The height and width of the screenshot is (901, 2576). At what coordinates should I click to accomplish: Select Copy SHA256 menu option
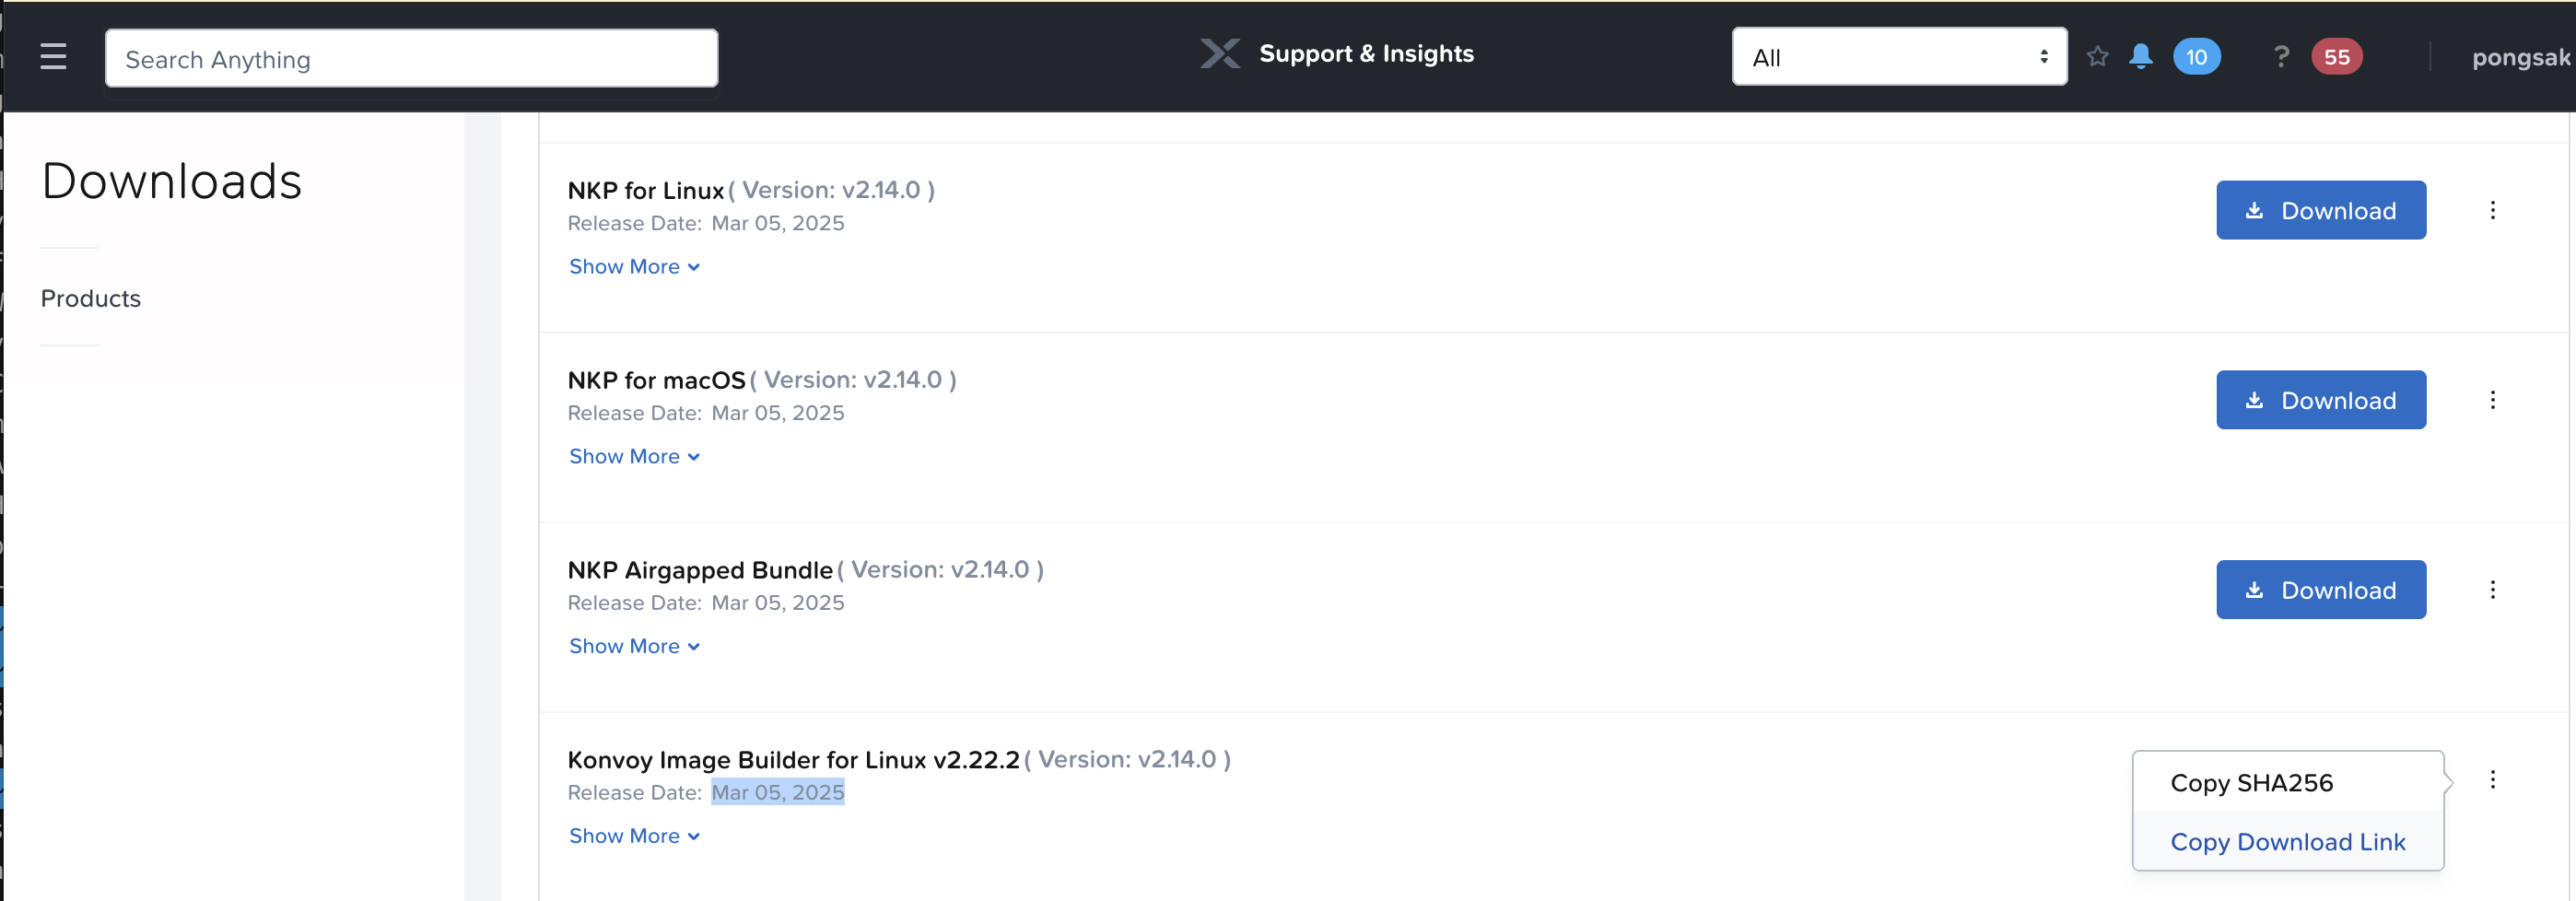(2251, 783)
